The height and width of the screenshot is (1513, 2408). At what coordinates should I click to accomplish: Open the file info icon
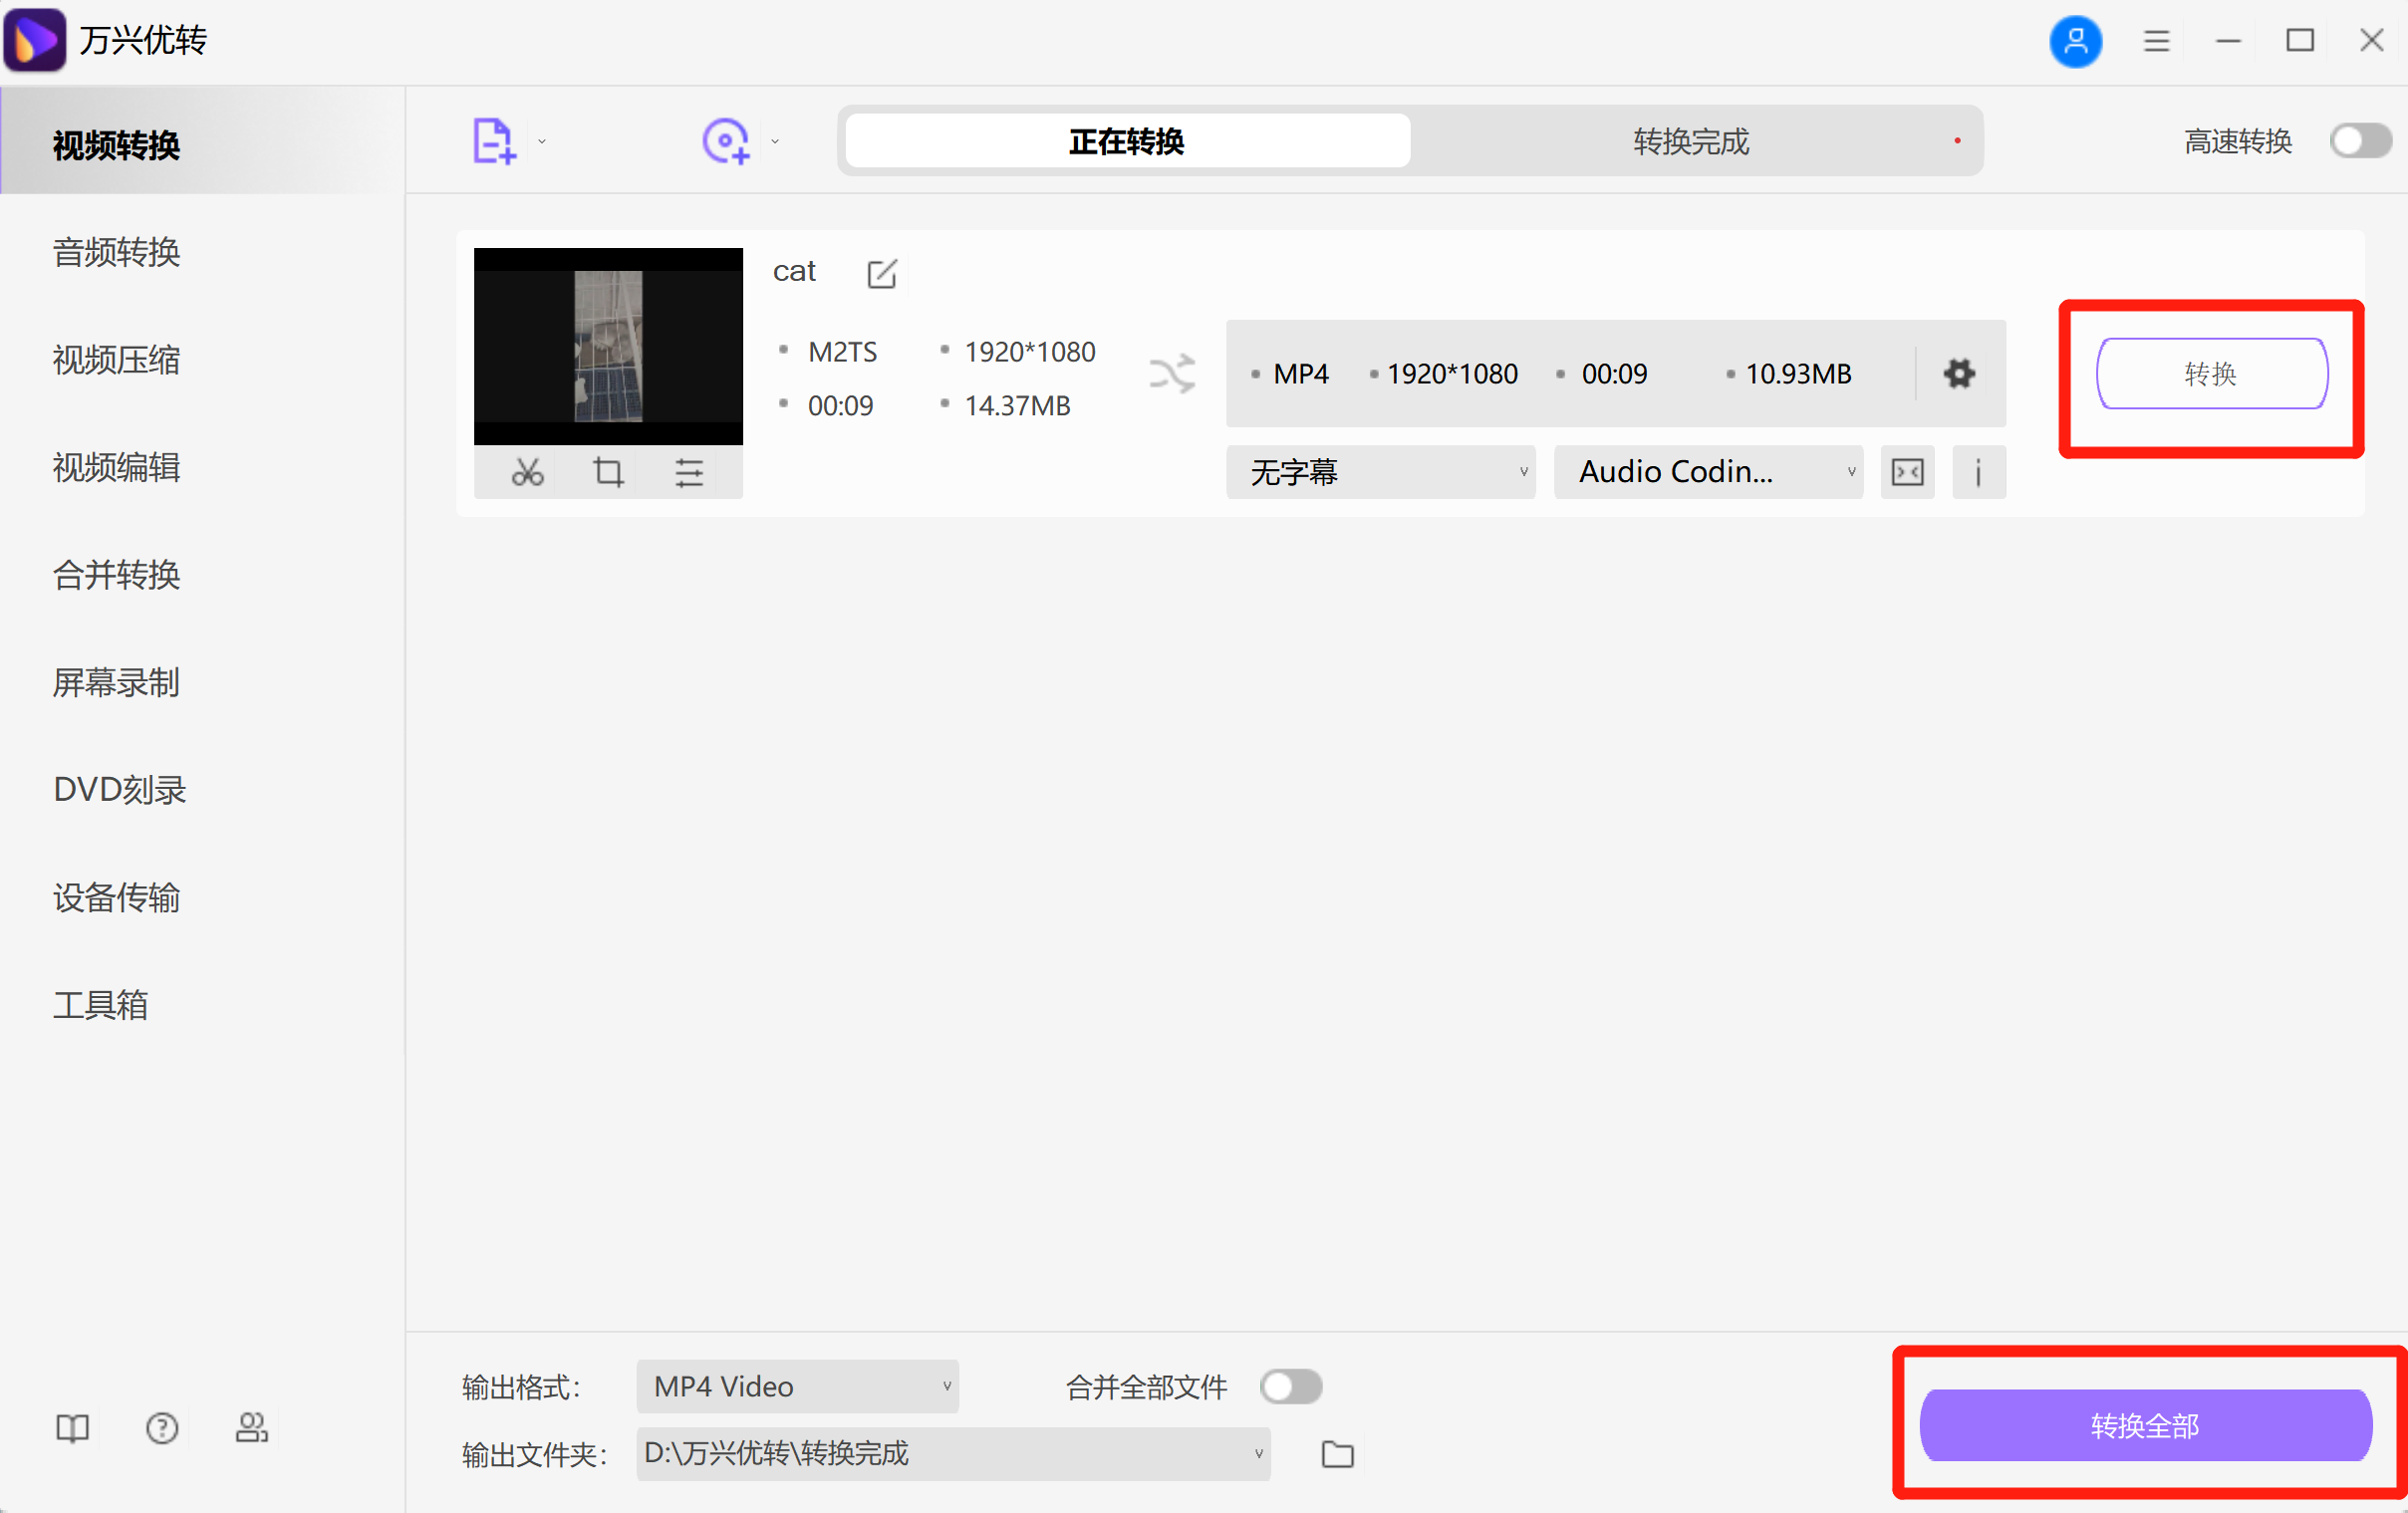click(x=1978, y=471)
